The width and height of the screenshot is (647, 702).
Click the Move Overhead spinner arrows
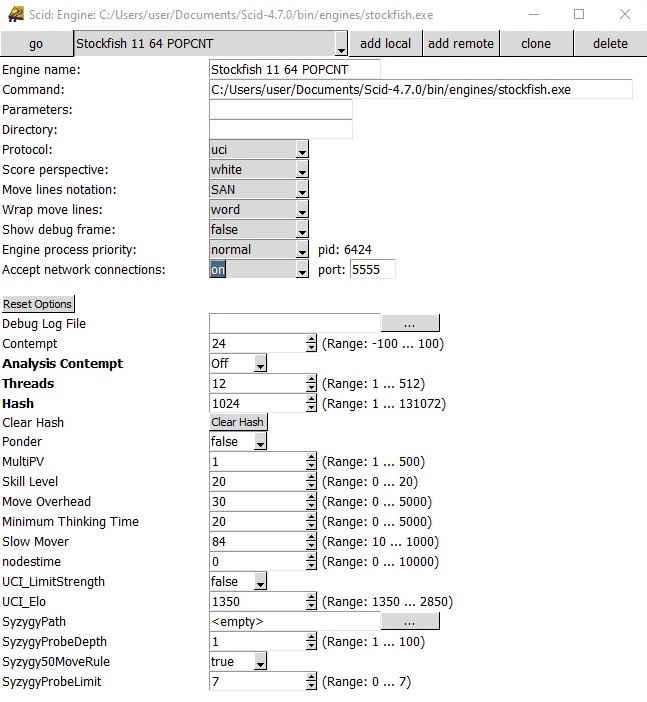pos(311,501)
